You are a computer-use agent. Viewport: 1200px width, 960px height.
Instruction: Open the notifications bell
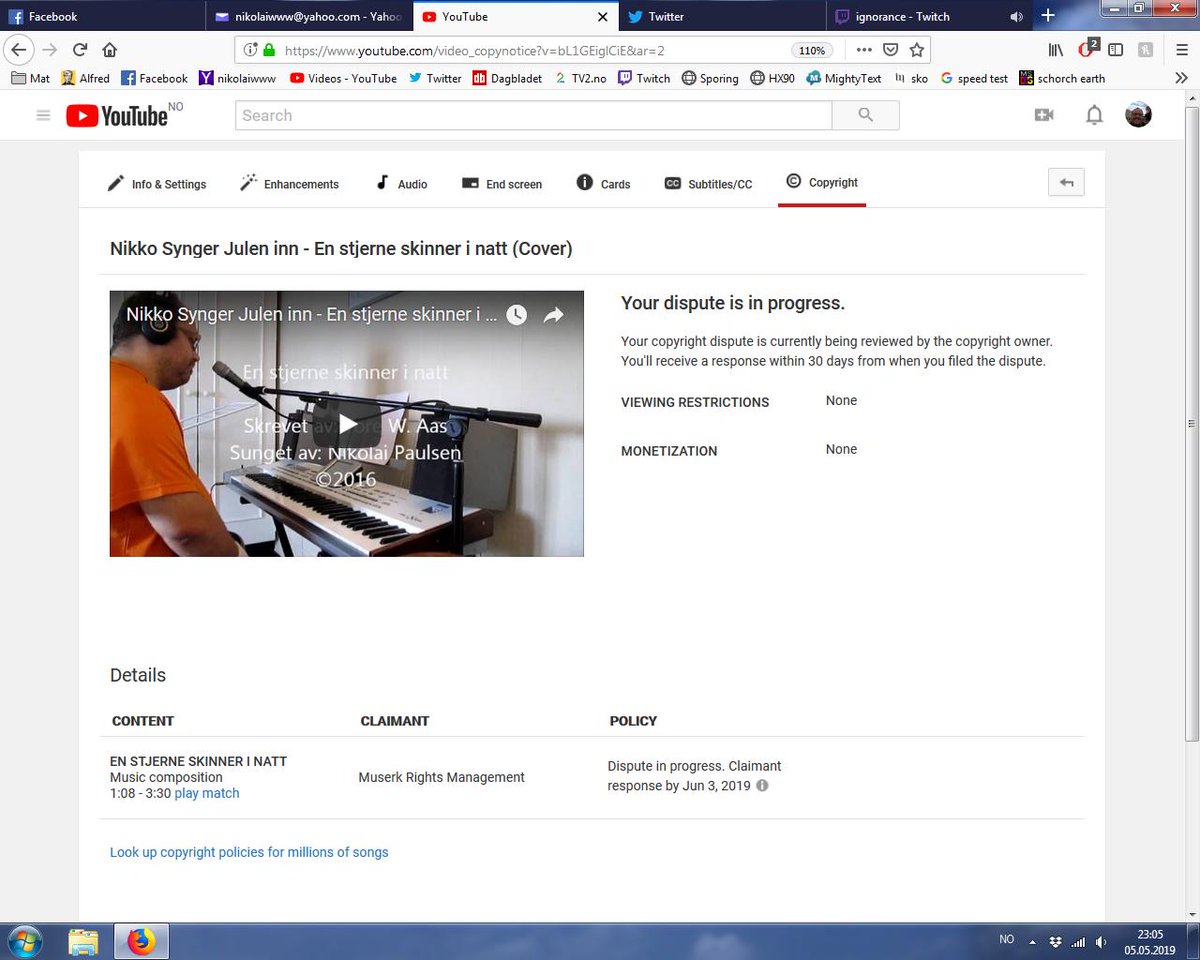[1094, 115]
